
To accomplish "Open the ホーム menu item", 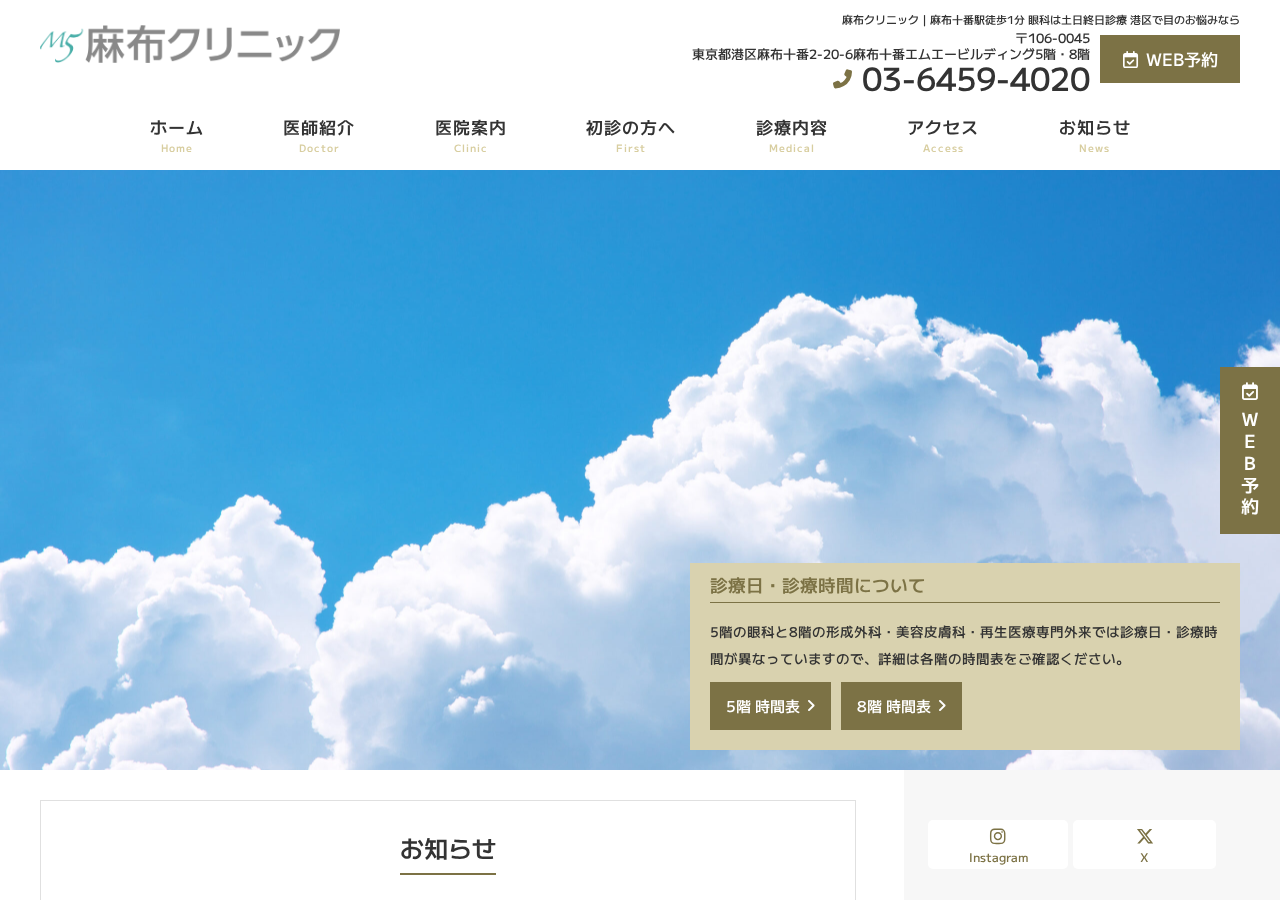I will [x=176, y=135].
